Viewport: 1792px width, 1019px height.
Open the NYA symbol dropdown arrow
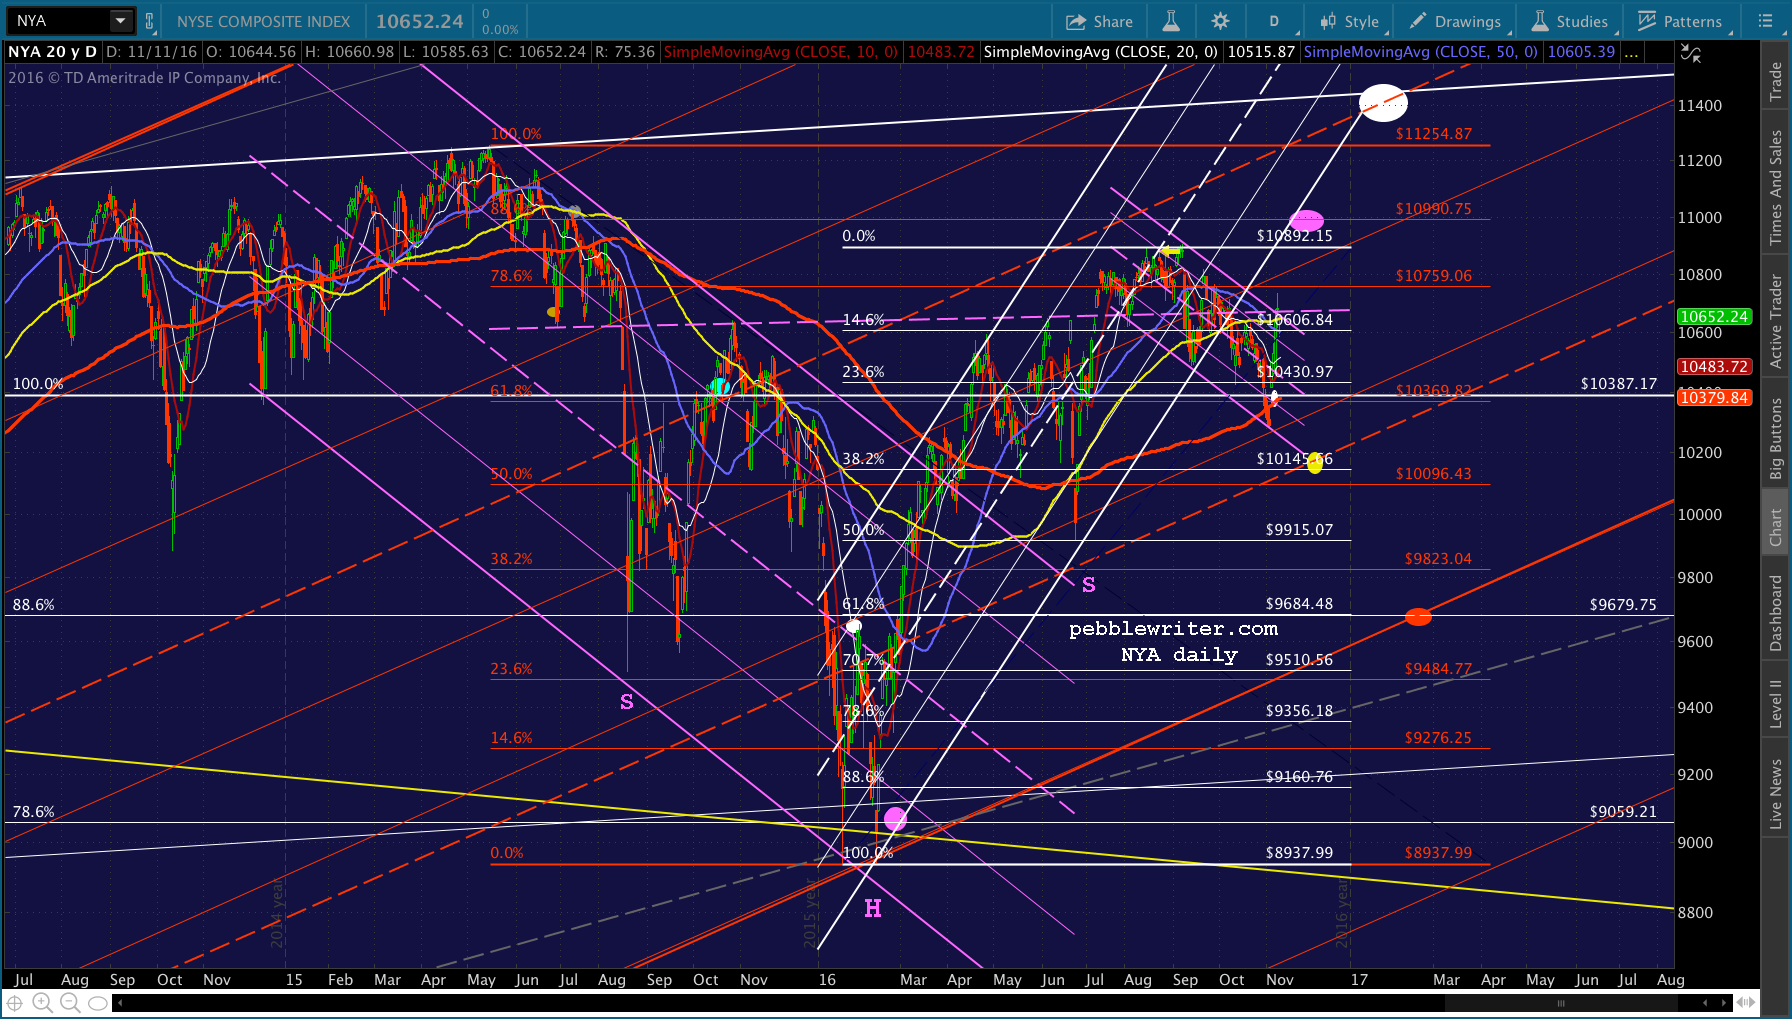pos(121,21)
